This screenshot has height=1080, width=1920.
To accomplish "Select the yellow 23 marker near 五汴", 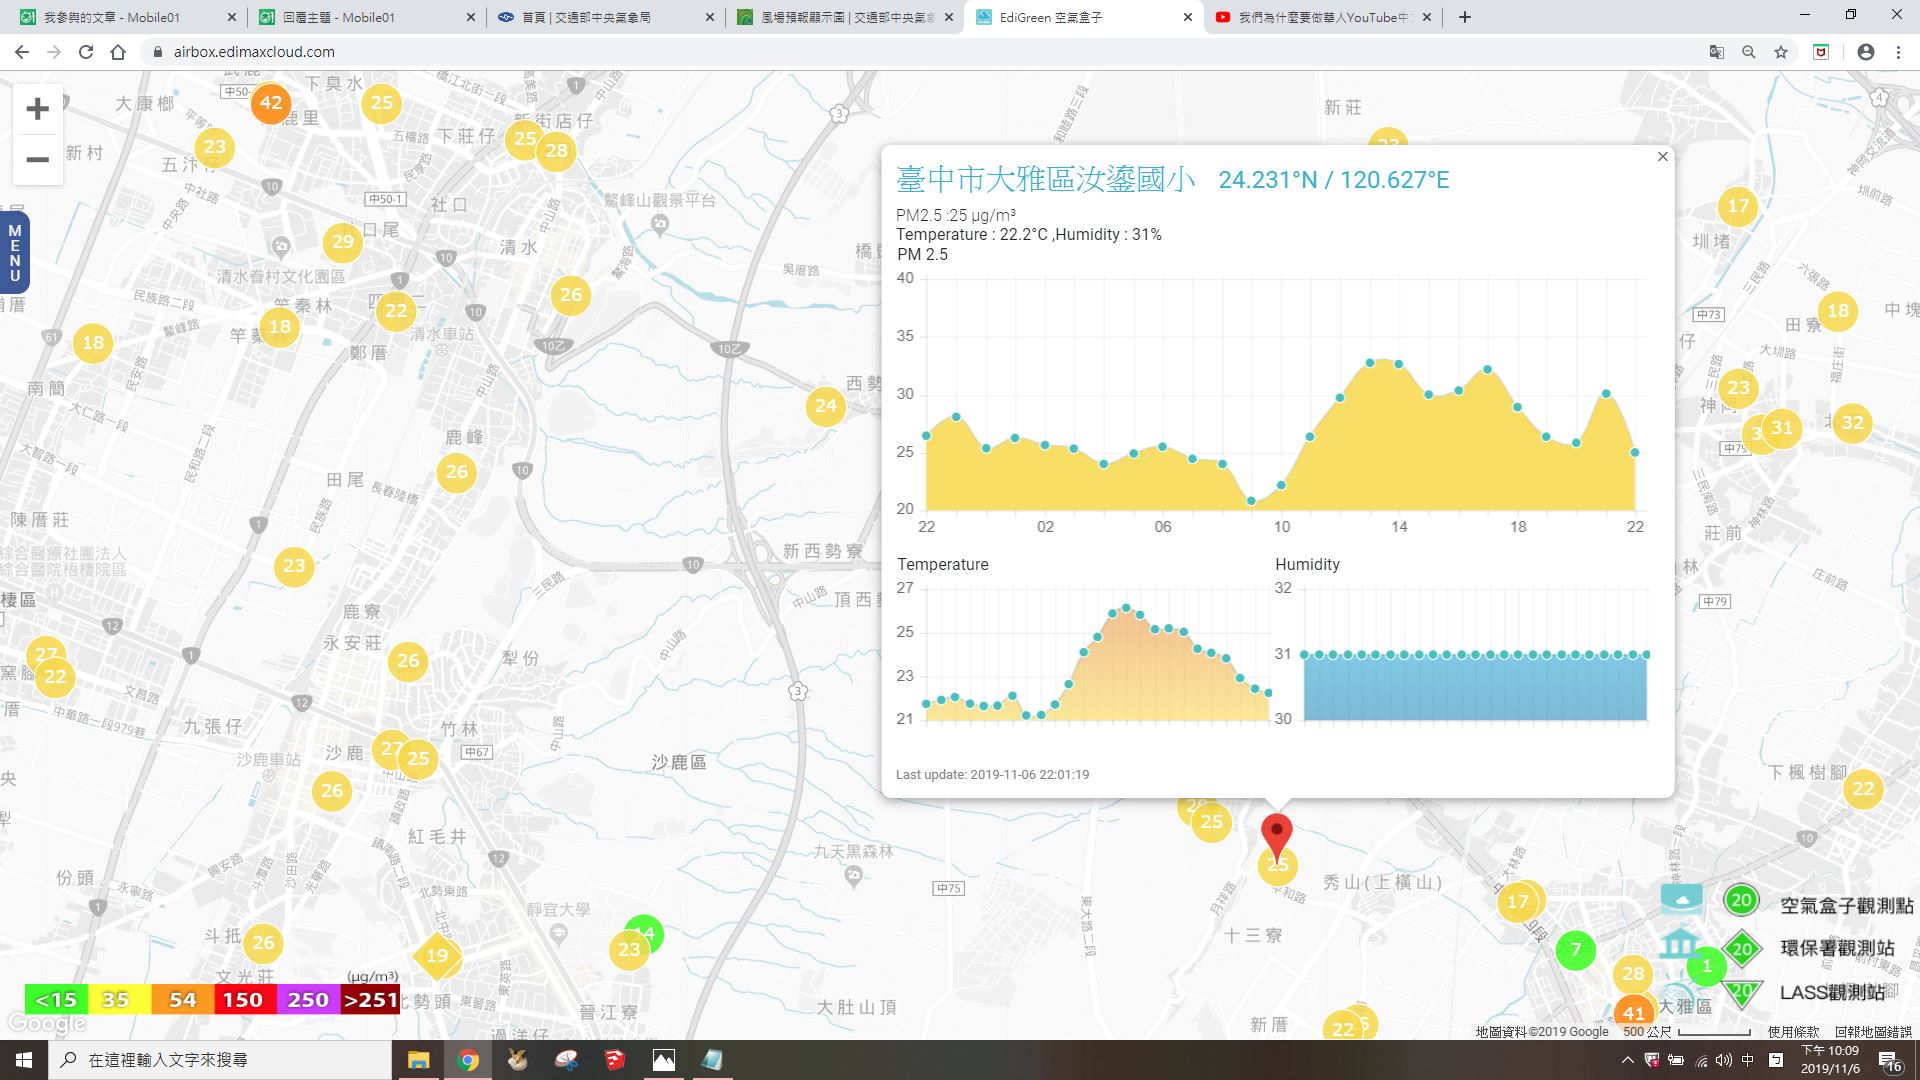I will [214, 147].
